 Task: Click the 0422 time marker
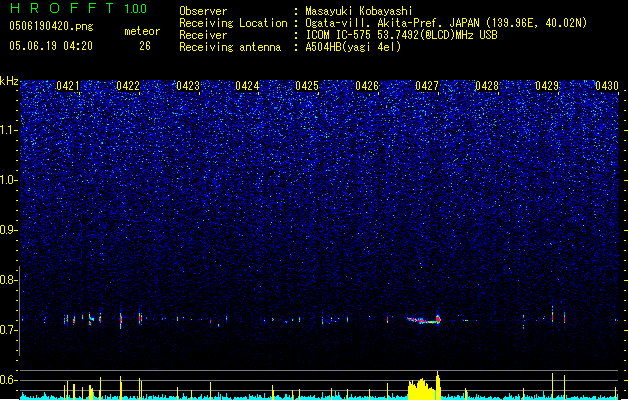[x=128, y=86]
